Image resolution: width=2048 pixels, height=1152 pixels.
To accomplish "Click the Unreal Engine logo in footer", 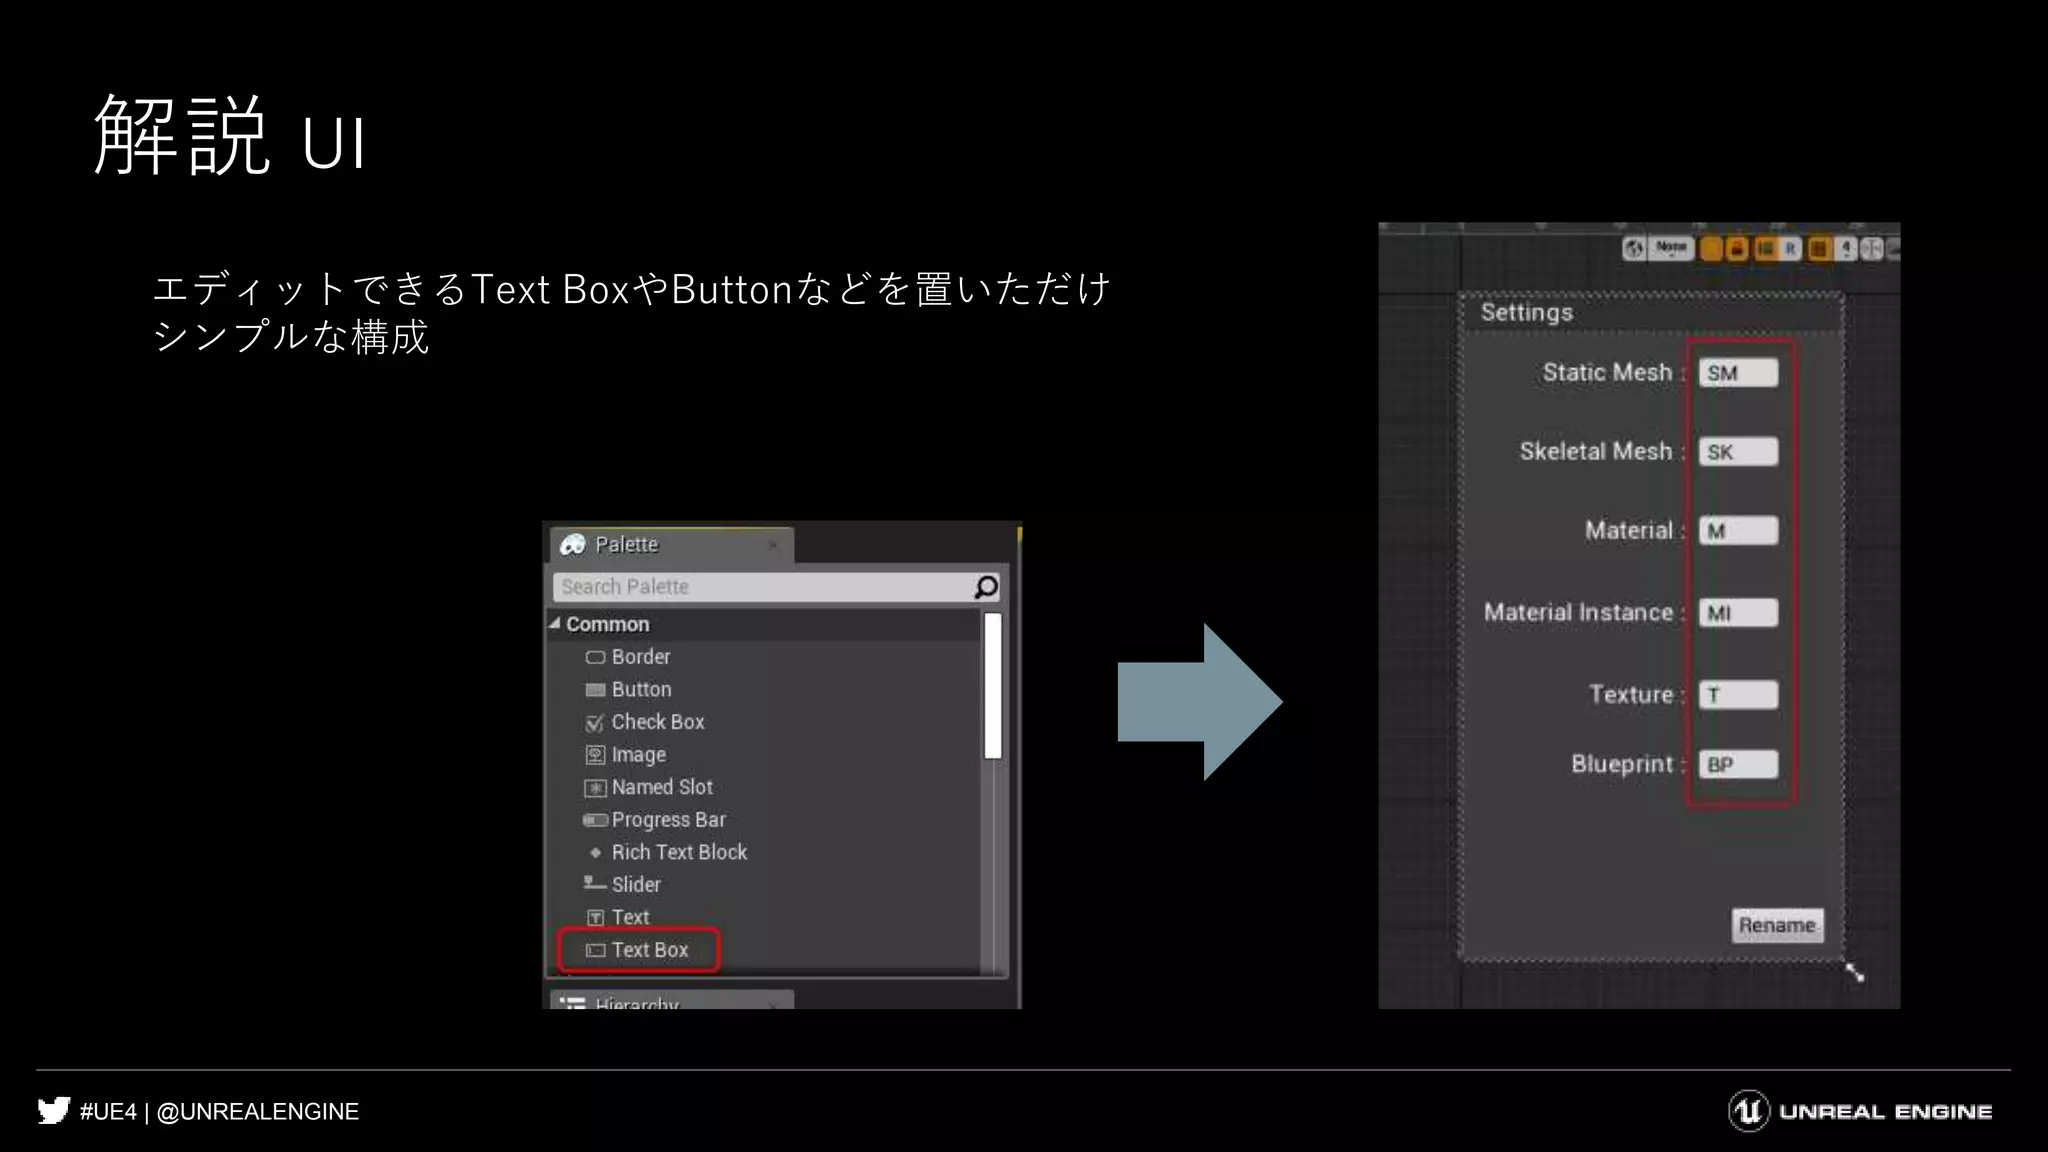I will coord(1860,1111).
